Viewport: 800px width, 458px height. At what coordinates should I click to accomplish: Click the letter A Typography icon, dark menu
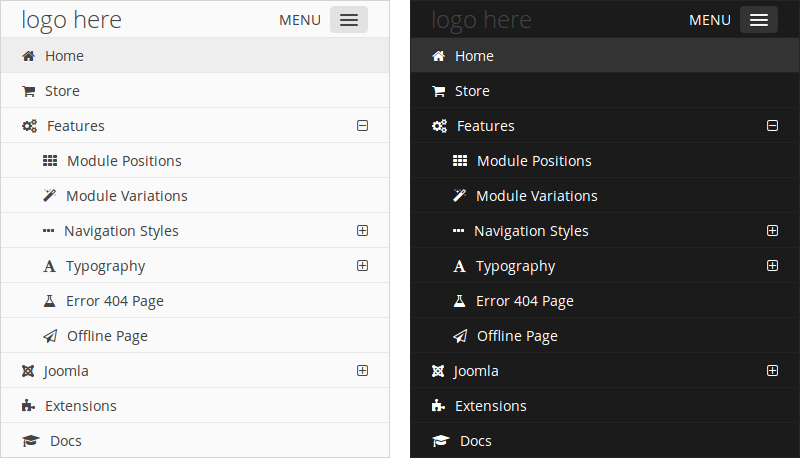click(x=460, y=266)
